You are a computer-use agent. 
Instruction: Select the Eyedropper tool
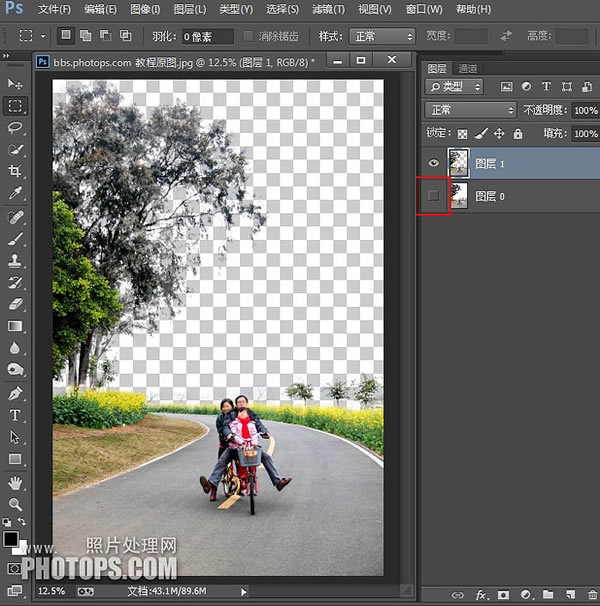coord(15,192)
